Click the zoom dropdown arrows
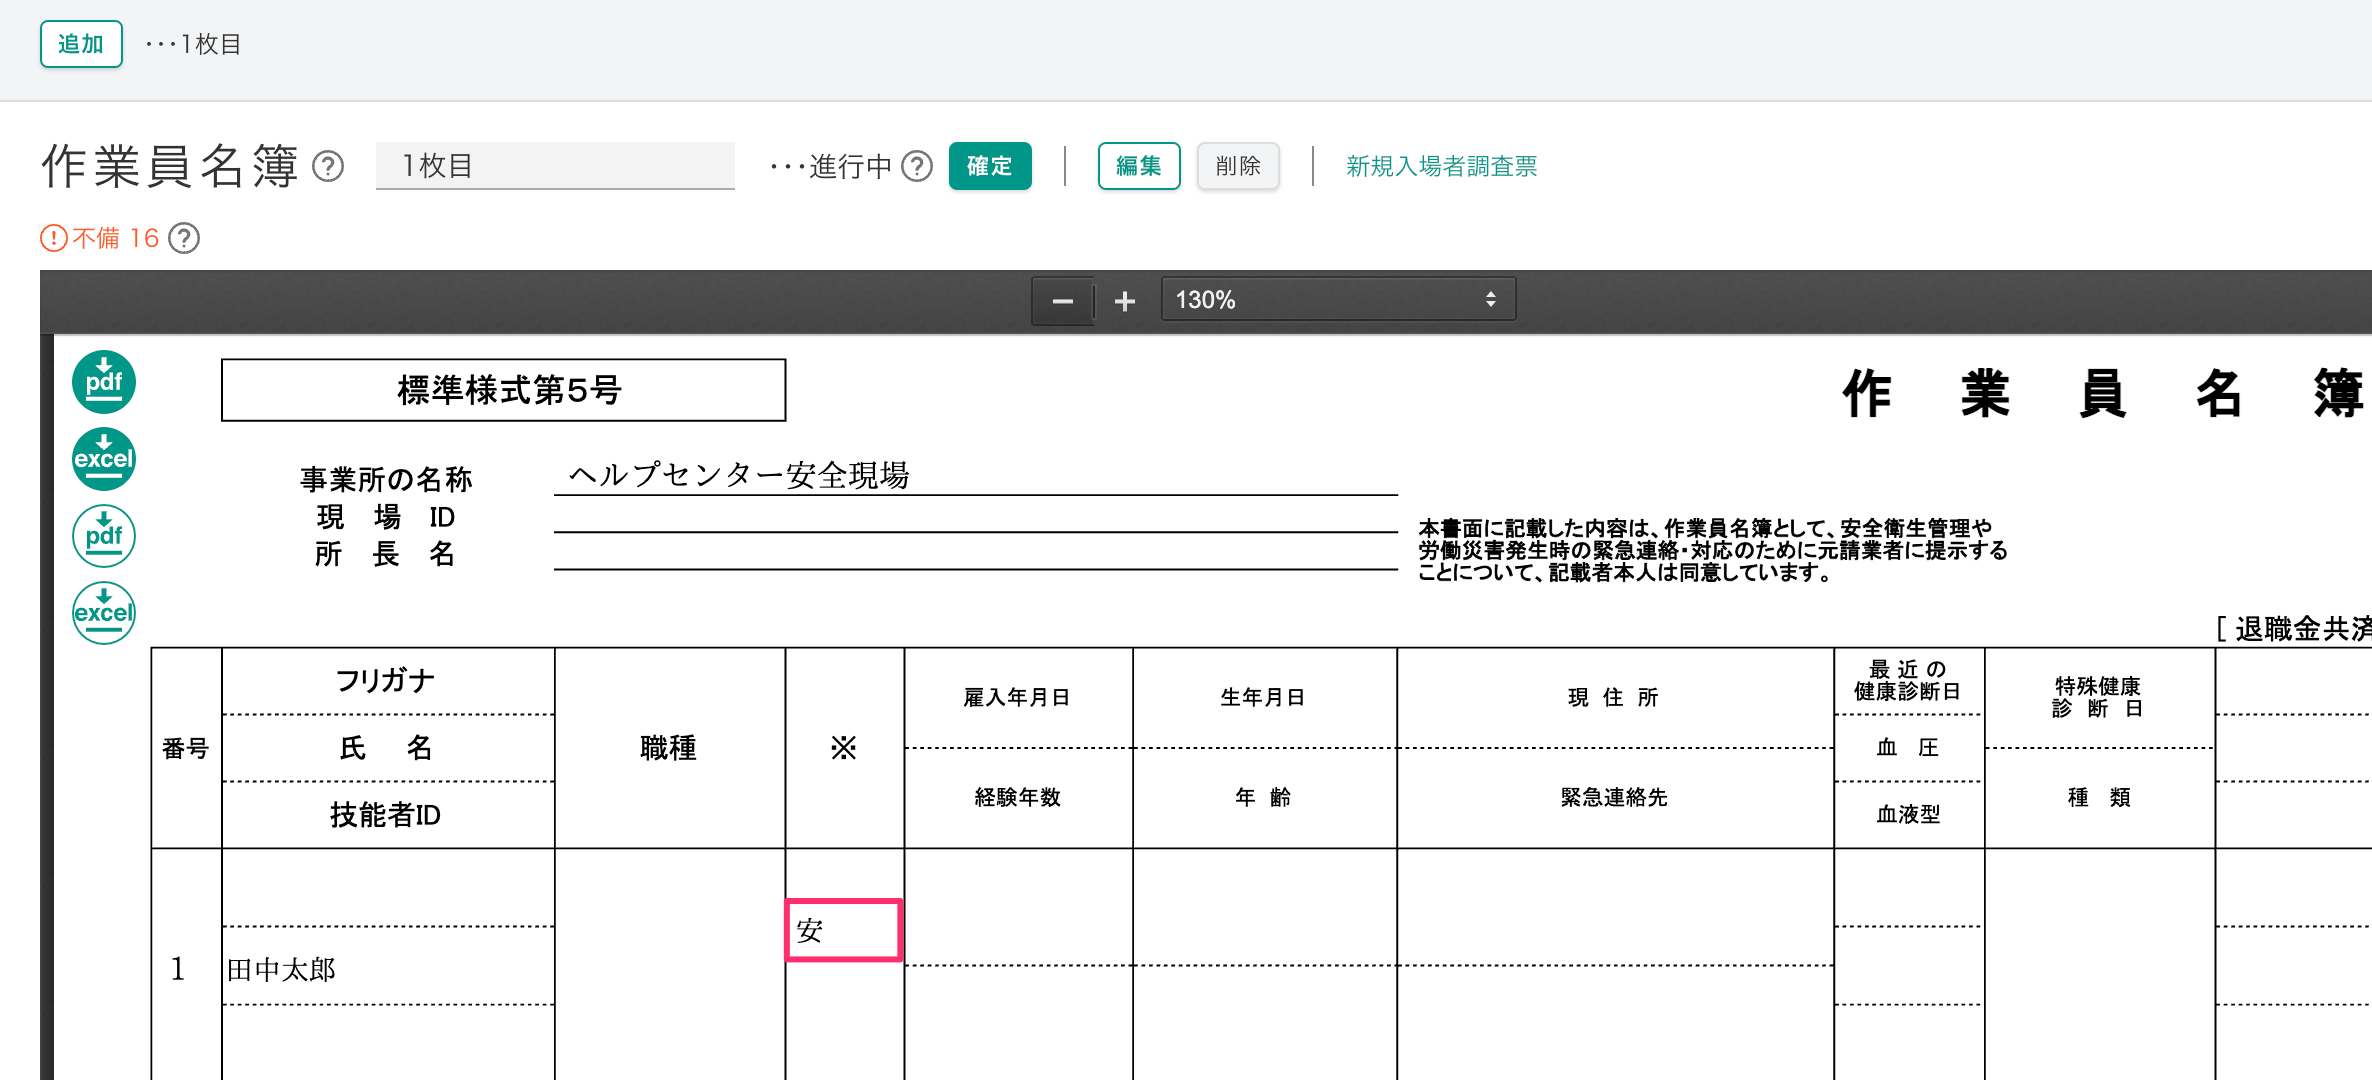Viewport: 2372px width, 1080px height. click(1490, 300)
